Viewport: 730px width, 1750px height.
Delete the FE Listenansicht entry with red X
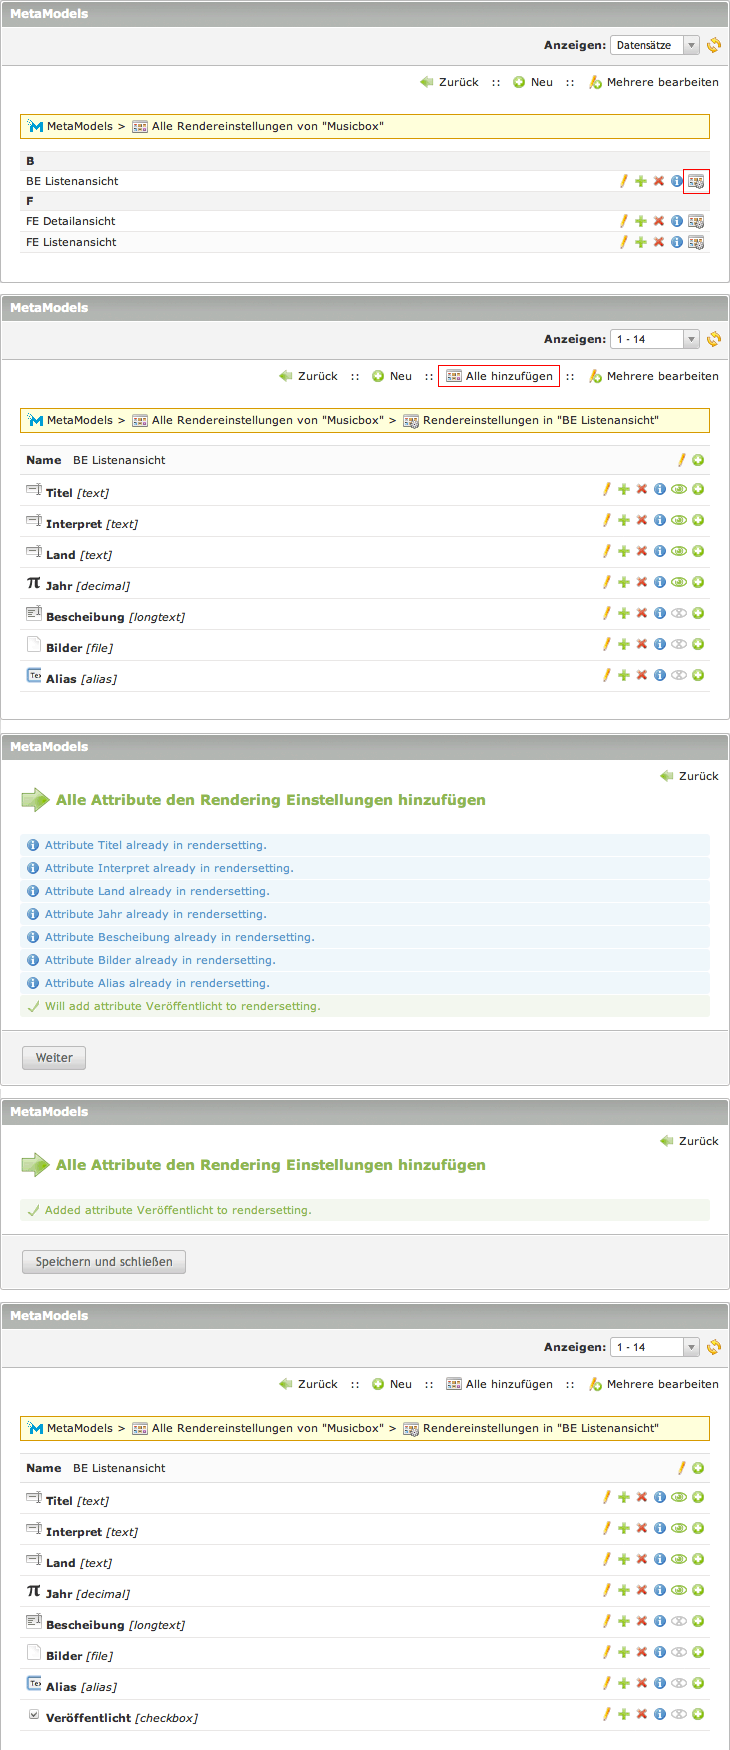659,242
